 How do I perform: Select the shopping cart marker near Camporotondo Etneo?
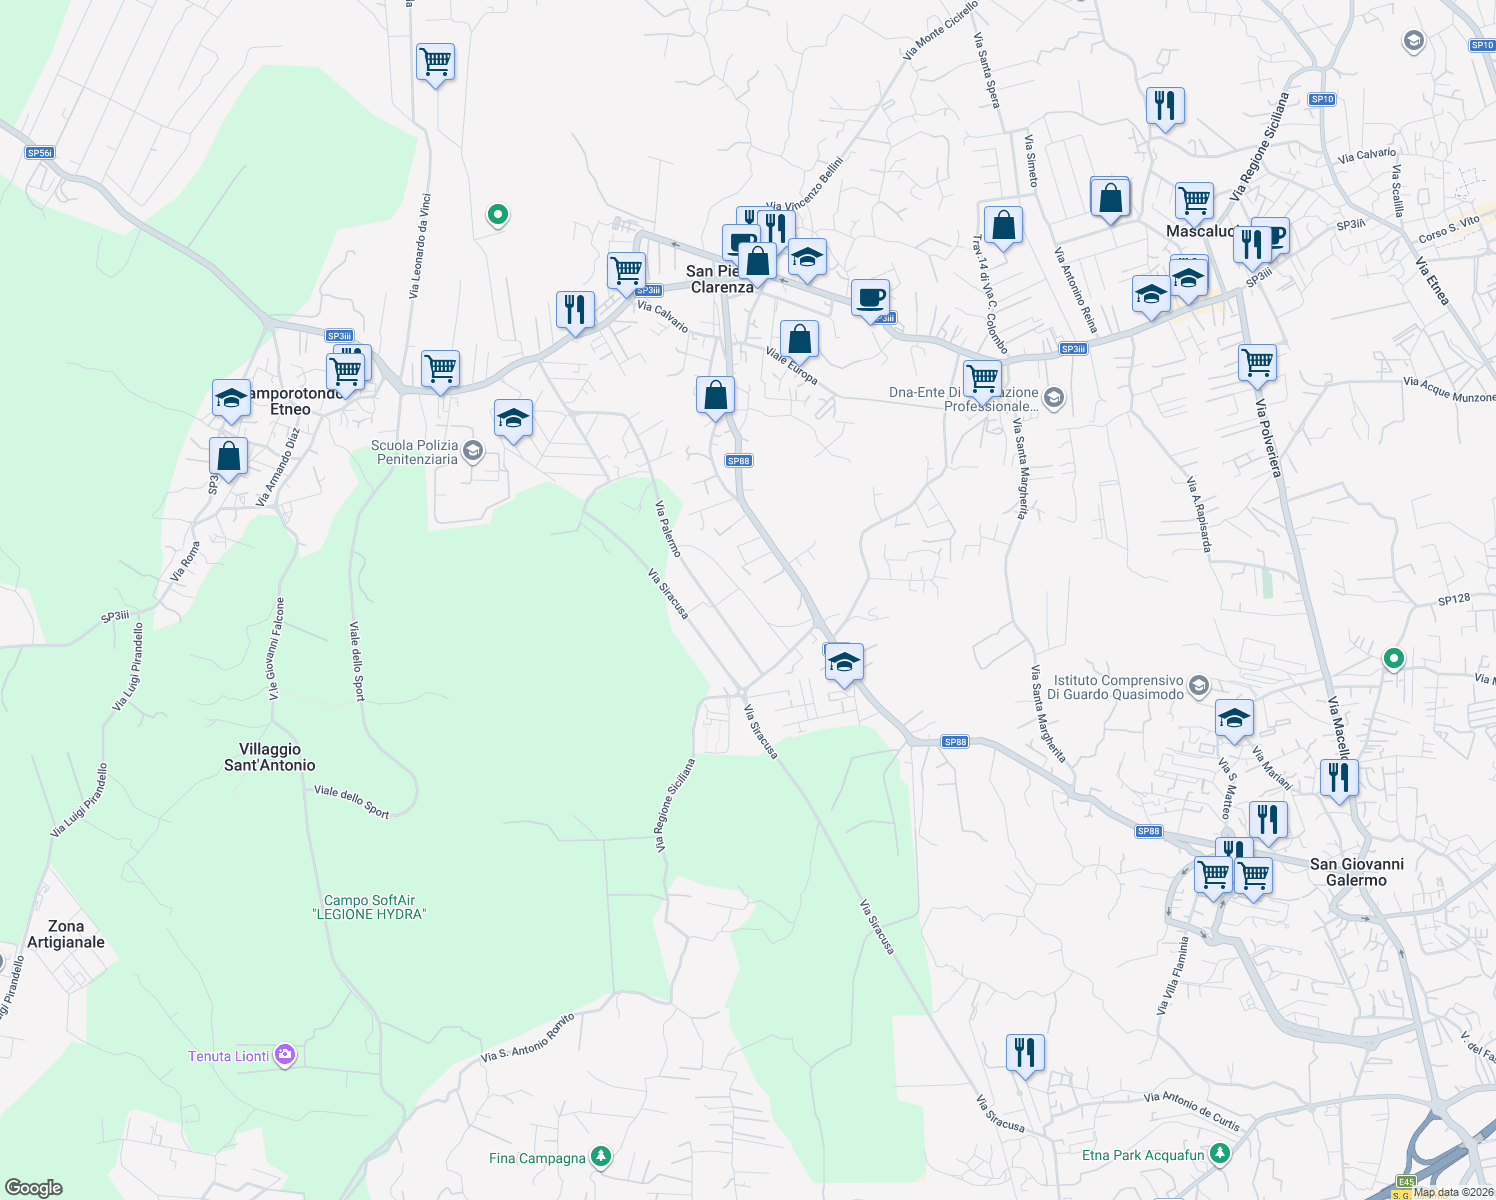pyautogui.click(x=347, y=368)
